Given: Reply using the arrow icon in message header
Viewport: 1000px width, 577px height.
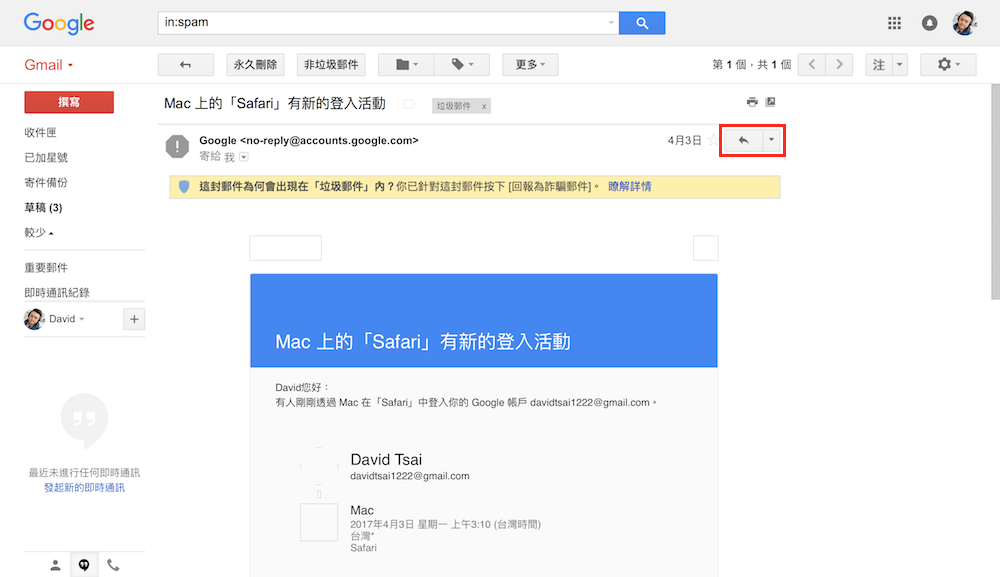Looking at the screenshot, I should (743, 141).
